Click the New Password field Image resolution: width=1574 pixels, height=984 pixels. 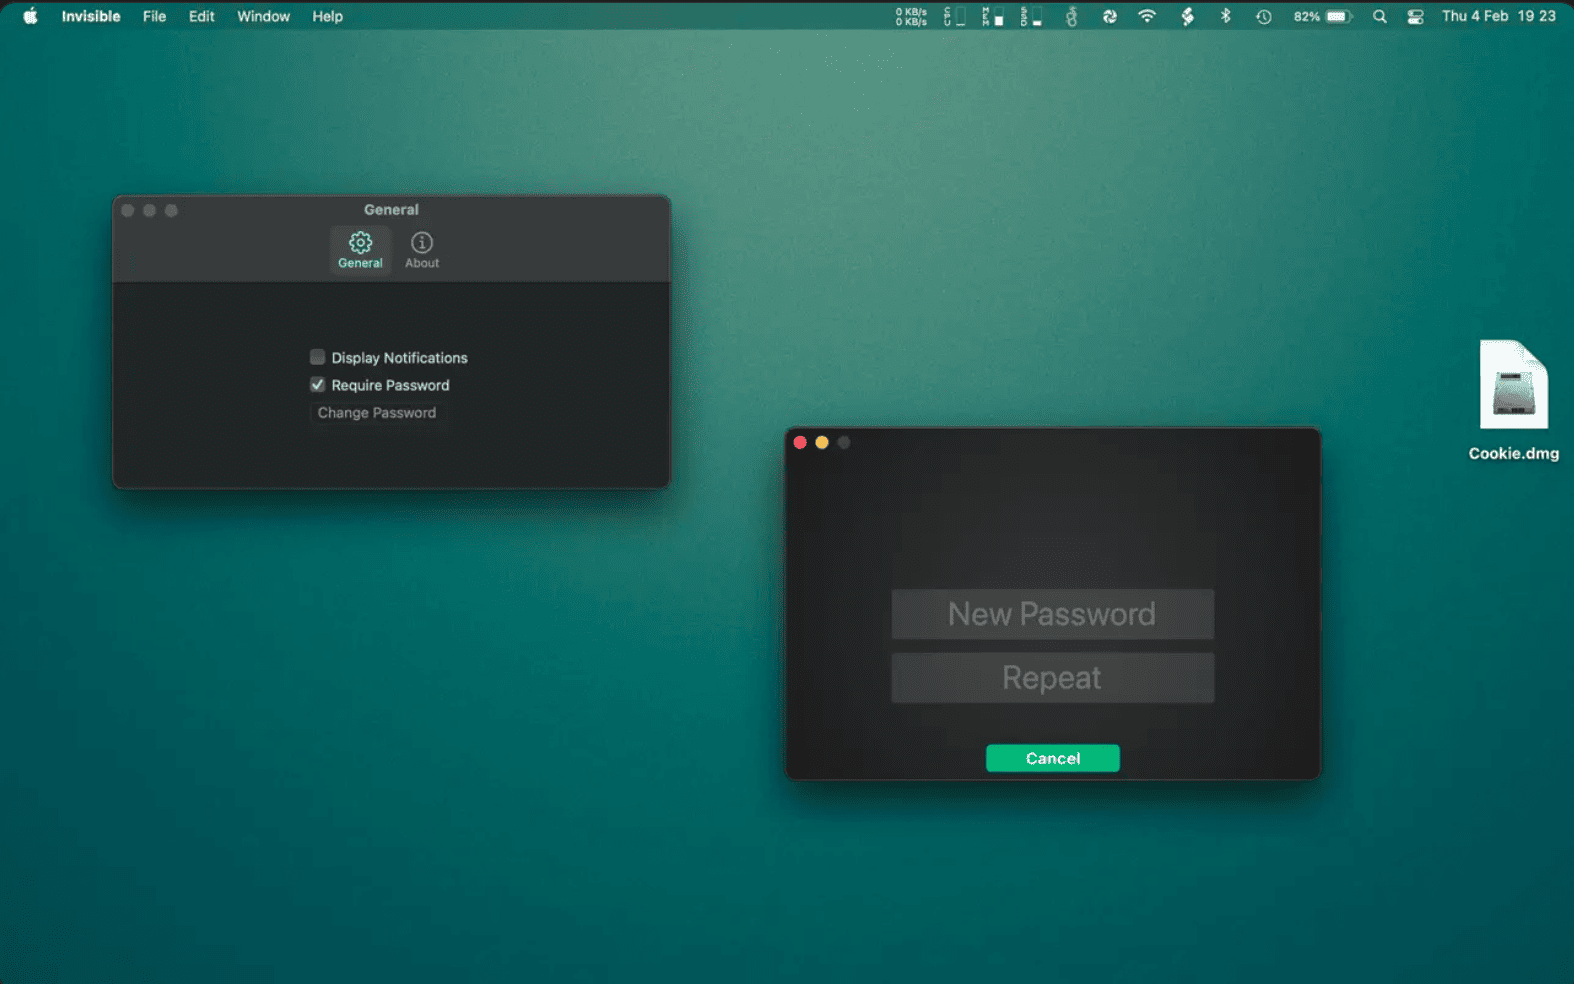1052,614
